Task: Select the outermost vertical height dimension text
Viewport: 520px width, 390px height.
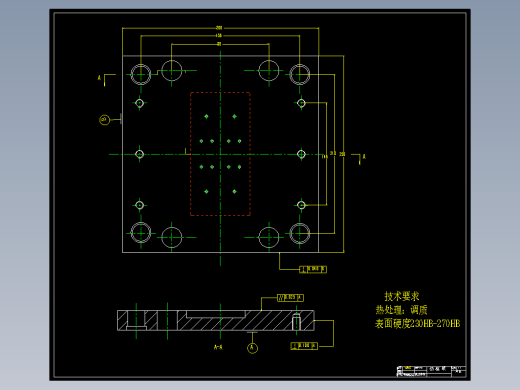Action: pyautogui.click(x=342, y=154)
